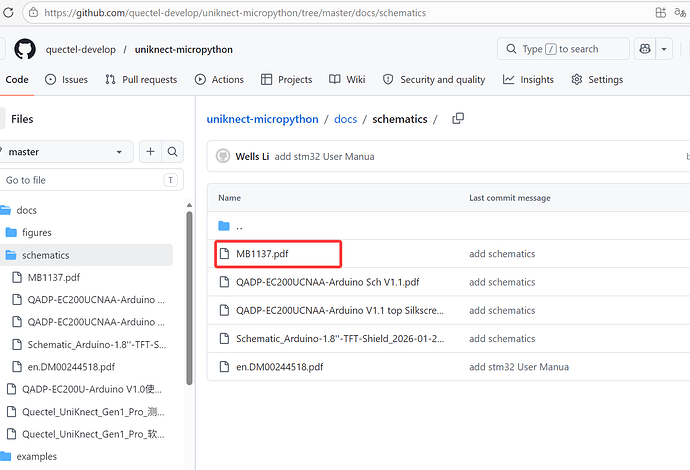Click the Name column header
This screenshot has height=470, width=690.
[x=229, y=198]
